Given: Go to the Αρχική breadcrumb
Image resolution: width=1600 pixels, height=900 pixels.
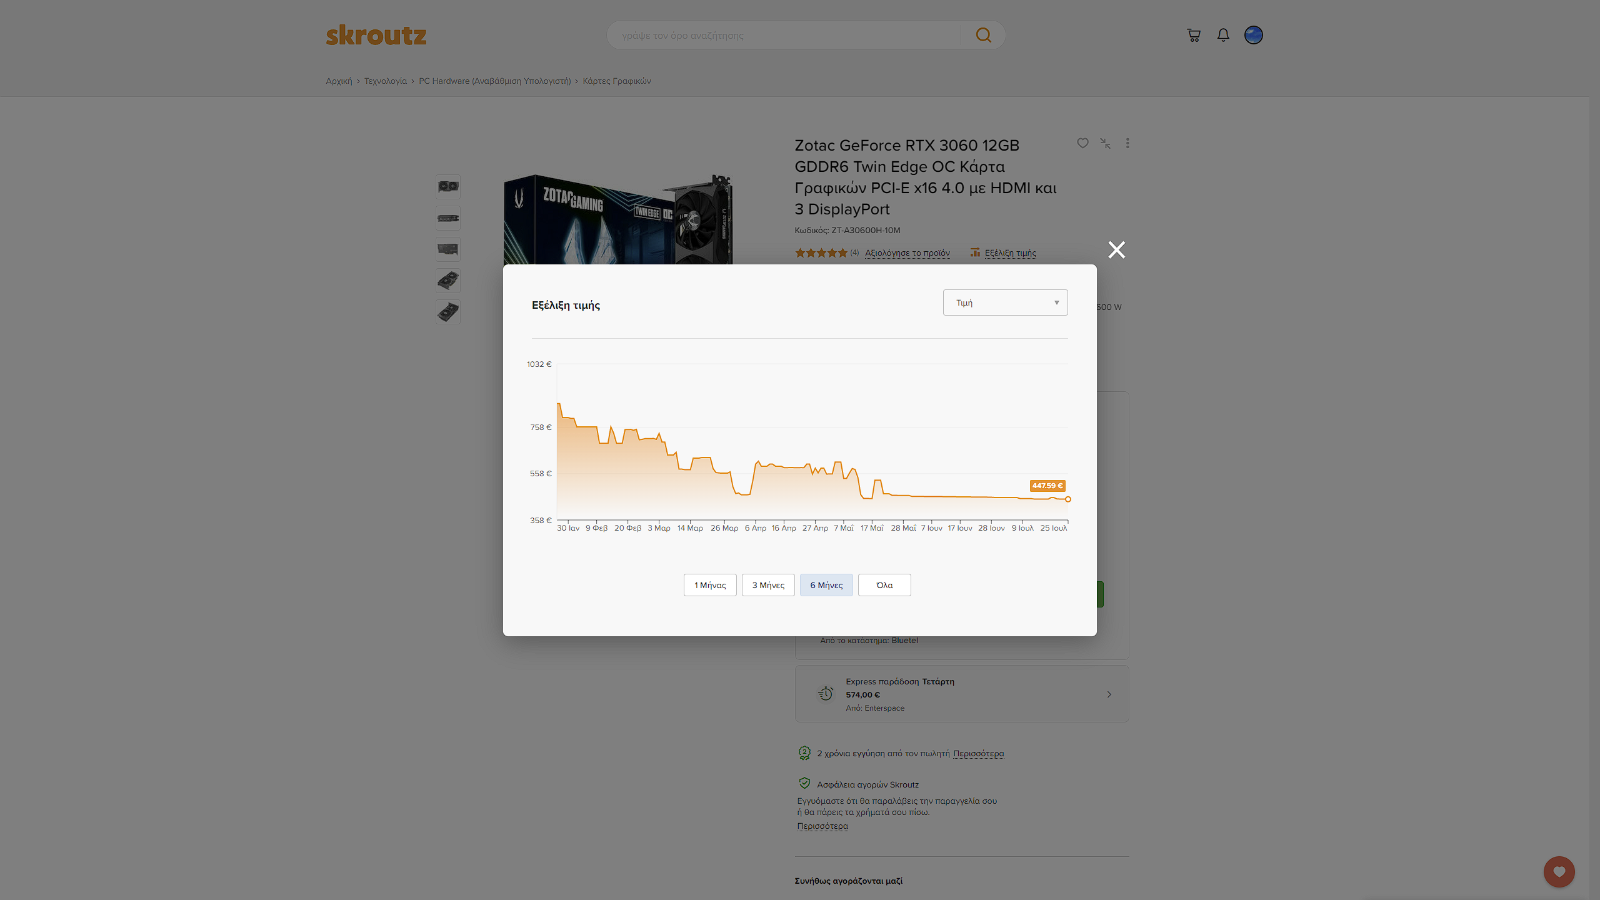Looking at the screenshot, I should [339, 81].
